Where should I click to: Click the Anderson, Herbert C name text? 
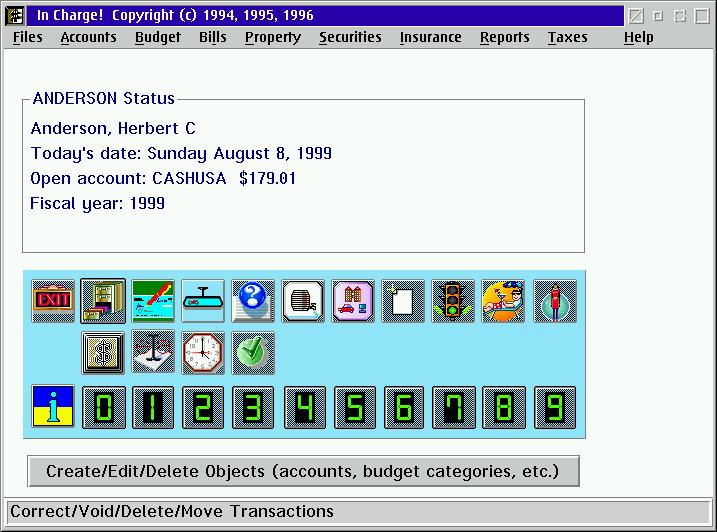point(113,128)
